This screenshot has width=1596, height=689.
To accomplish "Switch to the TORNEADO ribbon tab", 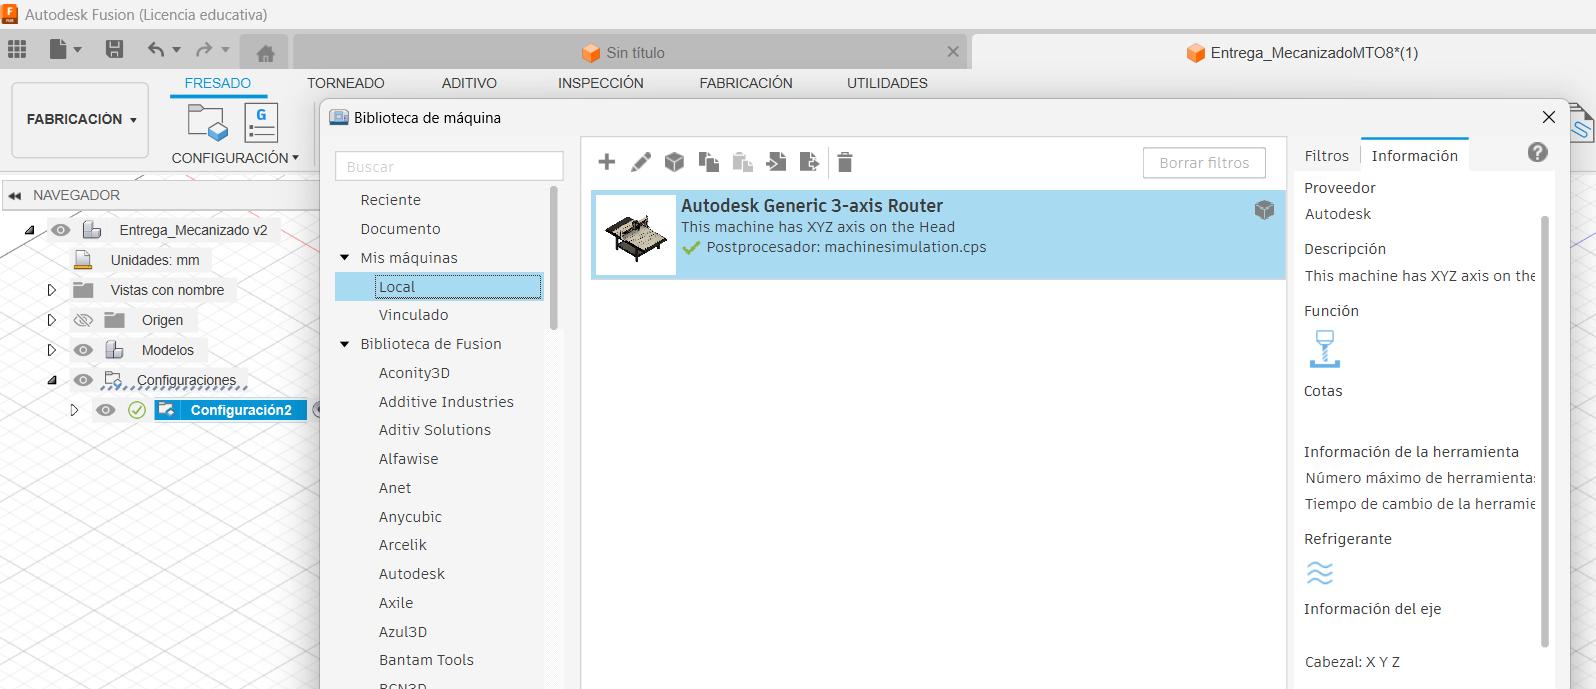I will [345, 83].
